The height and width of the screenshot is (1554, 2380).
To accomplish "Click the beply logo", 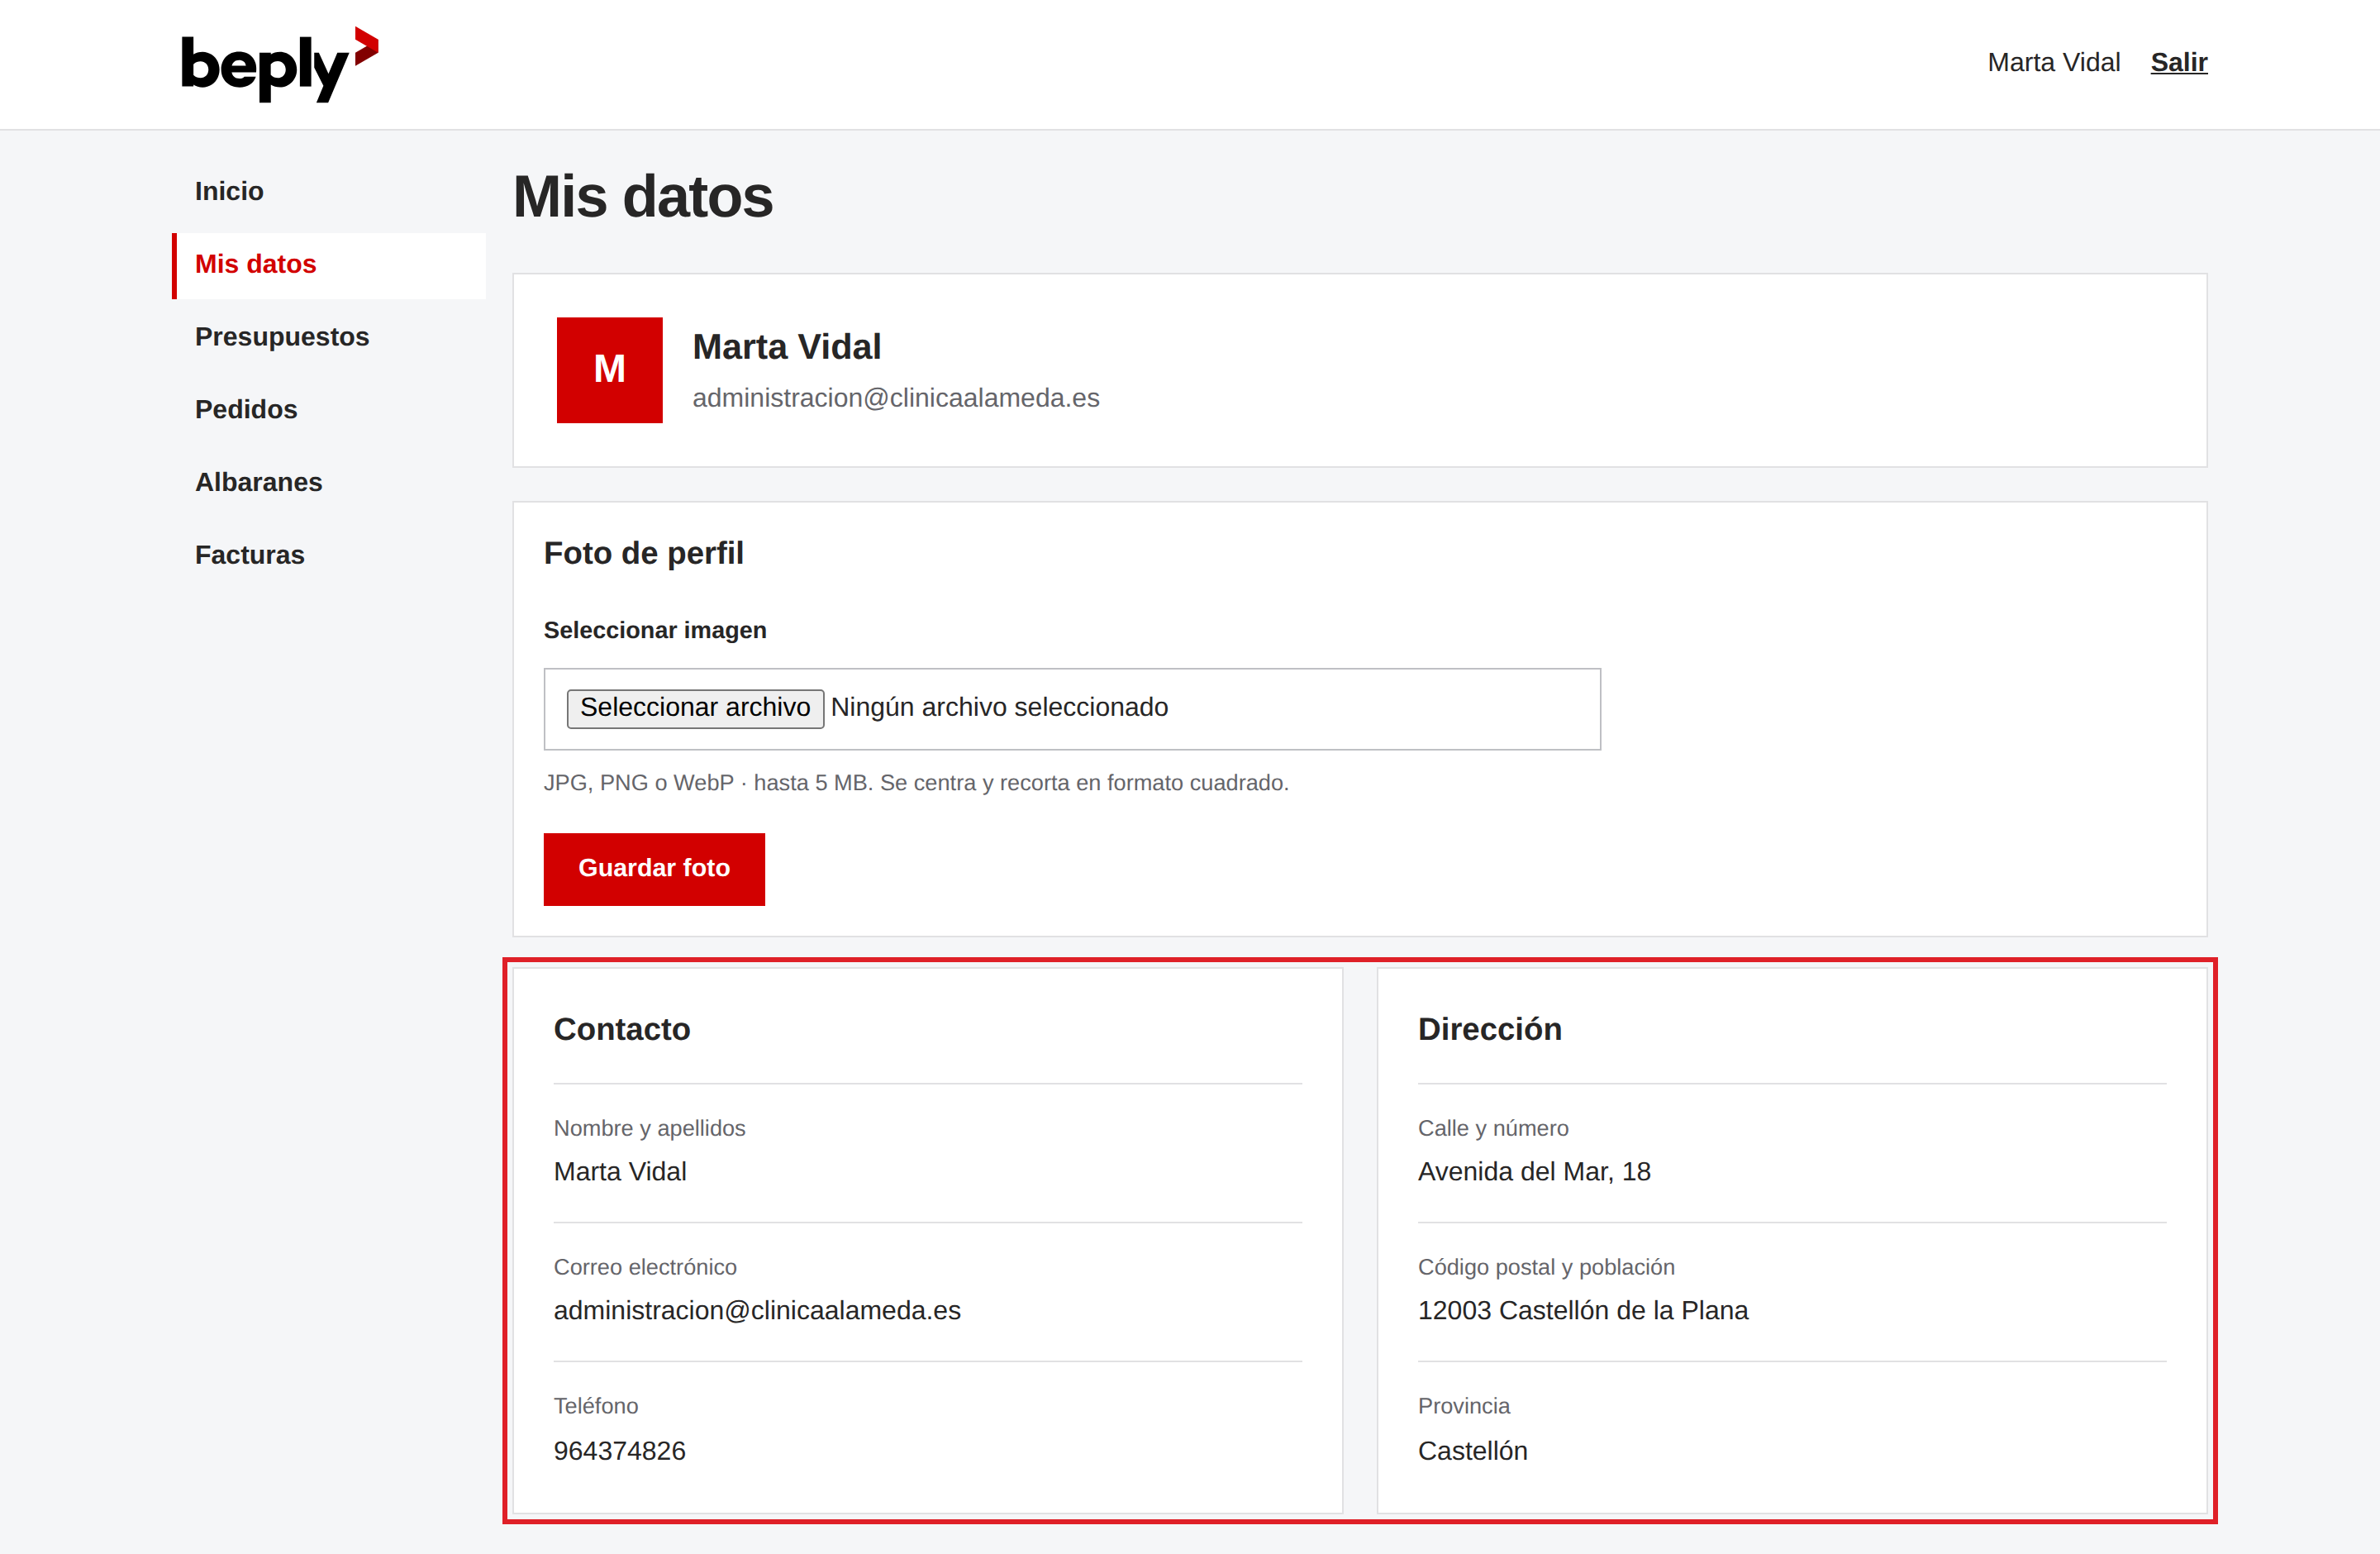I will pyautogui.click(x=279, y=64).
